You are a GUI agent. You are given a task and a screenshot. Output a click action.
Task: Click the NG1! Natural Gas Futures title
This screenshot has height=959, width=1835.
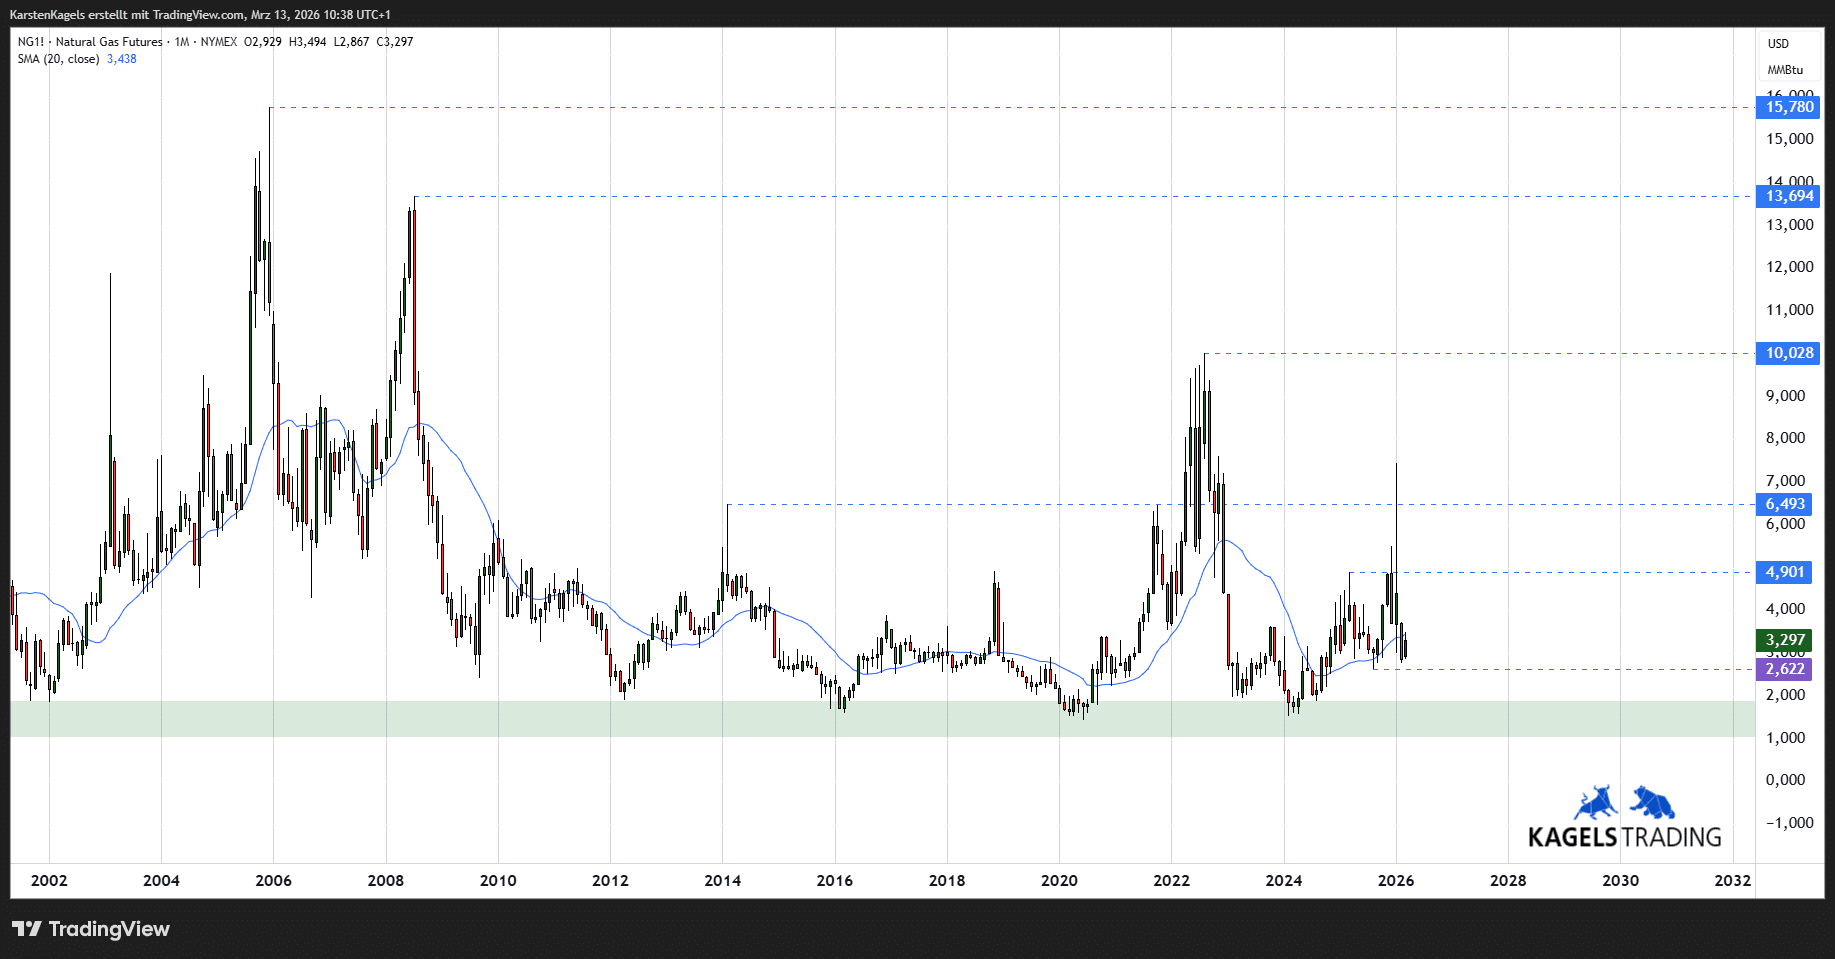(90, 42)
